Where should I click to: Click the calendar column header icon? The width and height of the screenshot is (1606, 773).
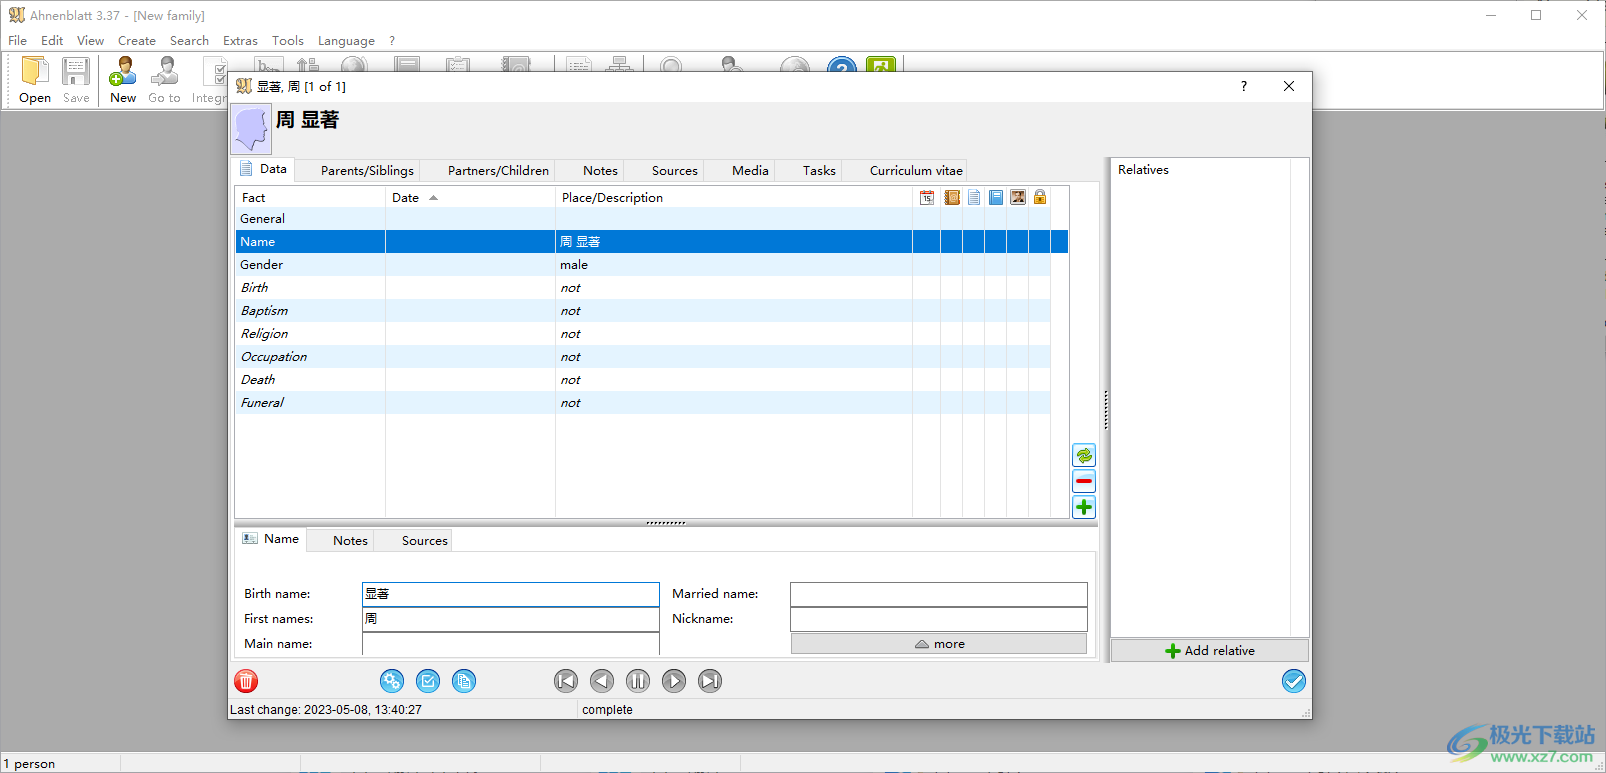pos(927,197)
